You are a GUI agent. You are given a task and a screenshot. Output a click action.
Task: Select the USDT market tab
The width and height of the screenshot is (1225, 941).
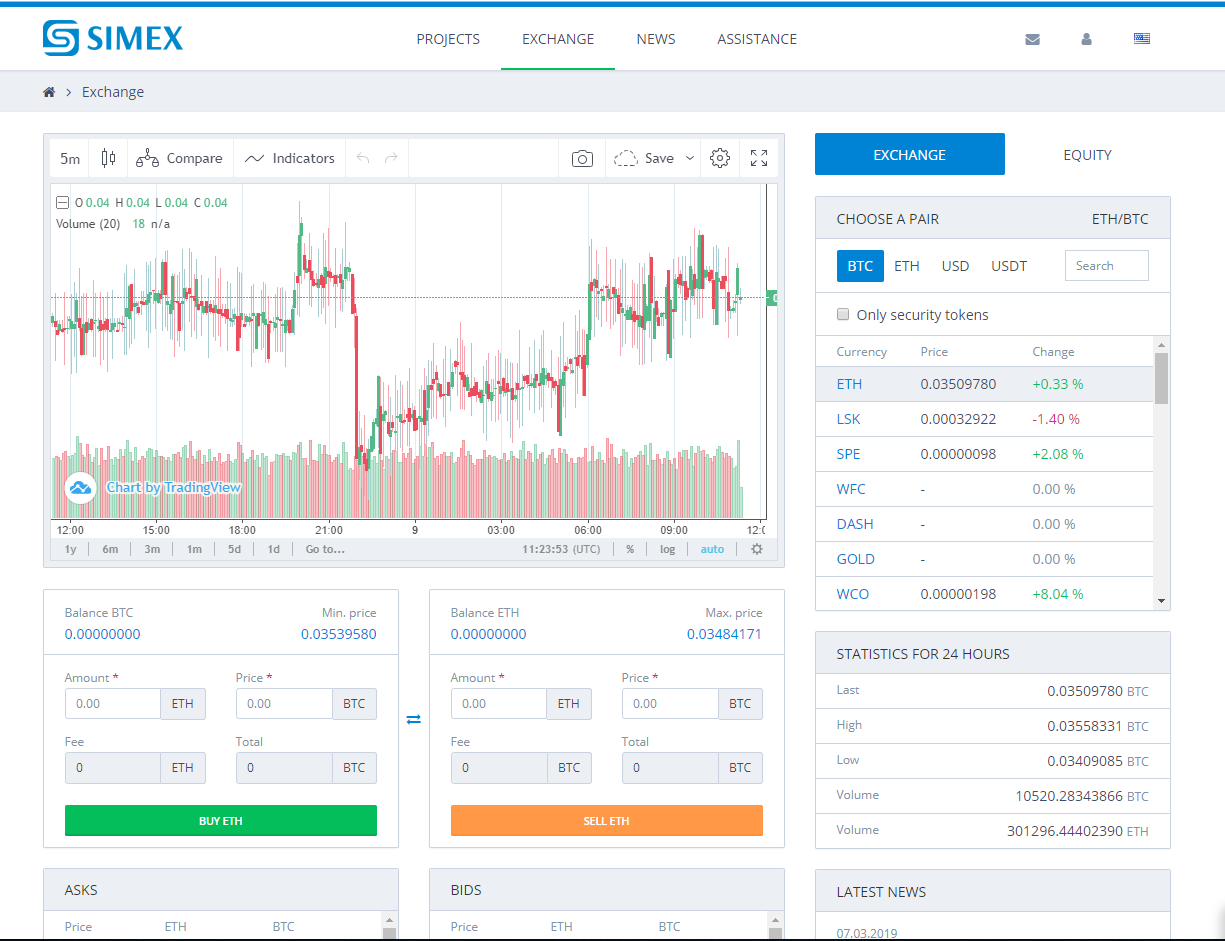pyautogui.click(x=1009, y=266)
